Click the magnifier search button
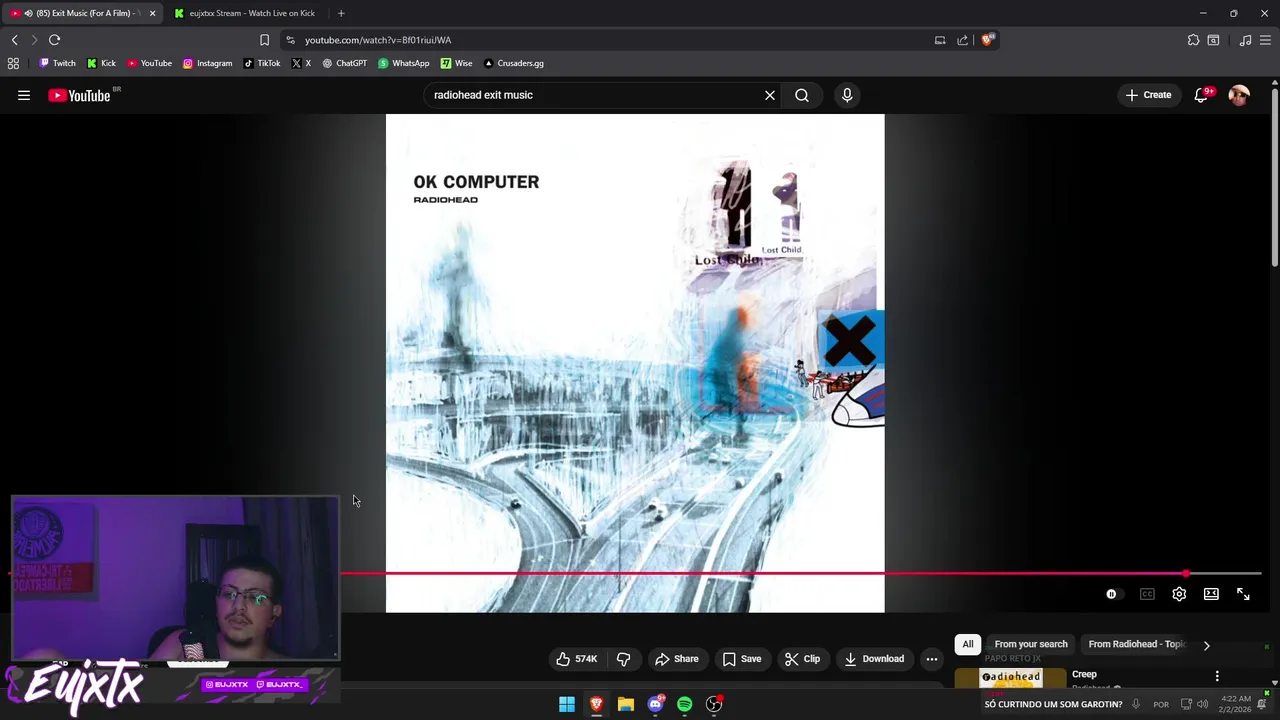This screenshot has width=1280, height=720. click(x=802, y=95)
